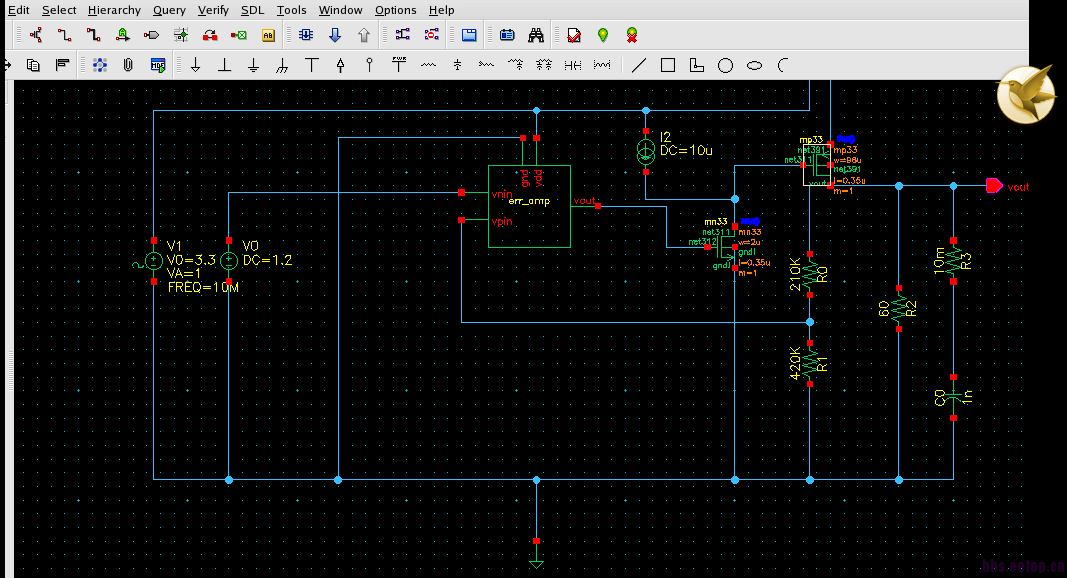The width and height of the screenshot is (1067, 578).
Task: Expand the Options menu
Action: [x=395, y=10]
